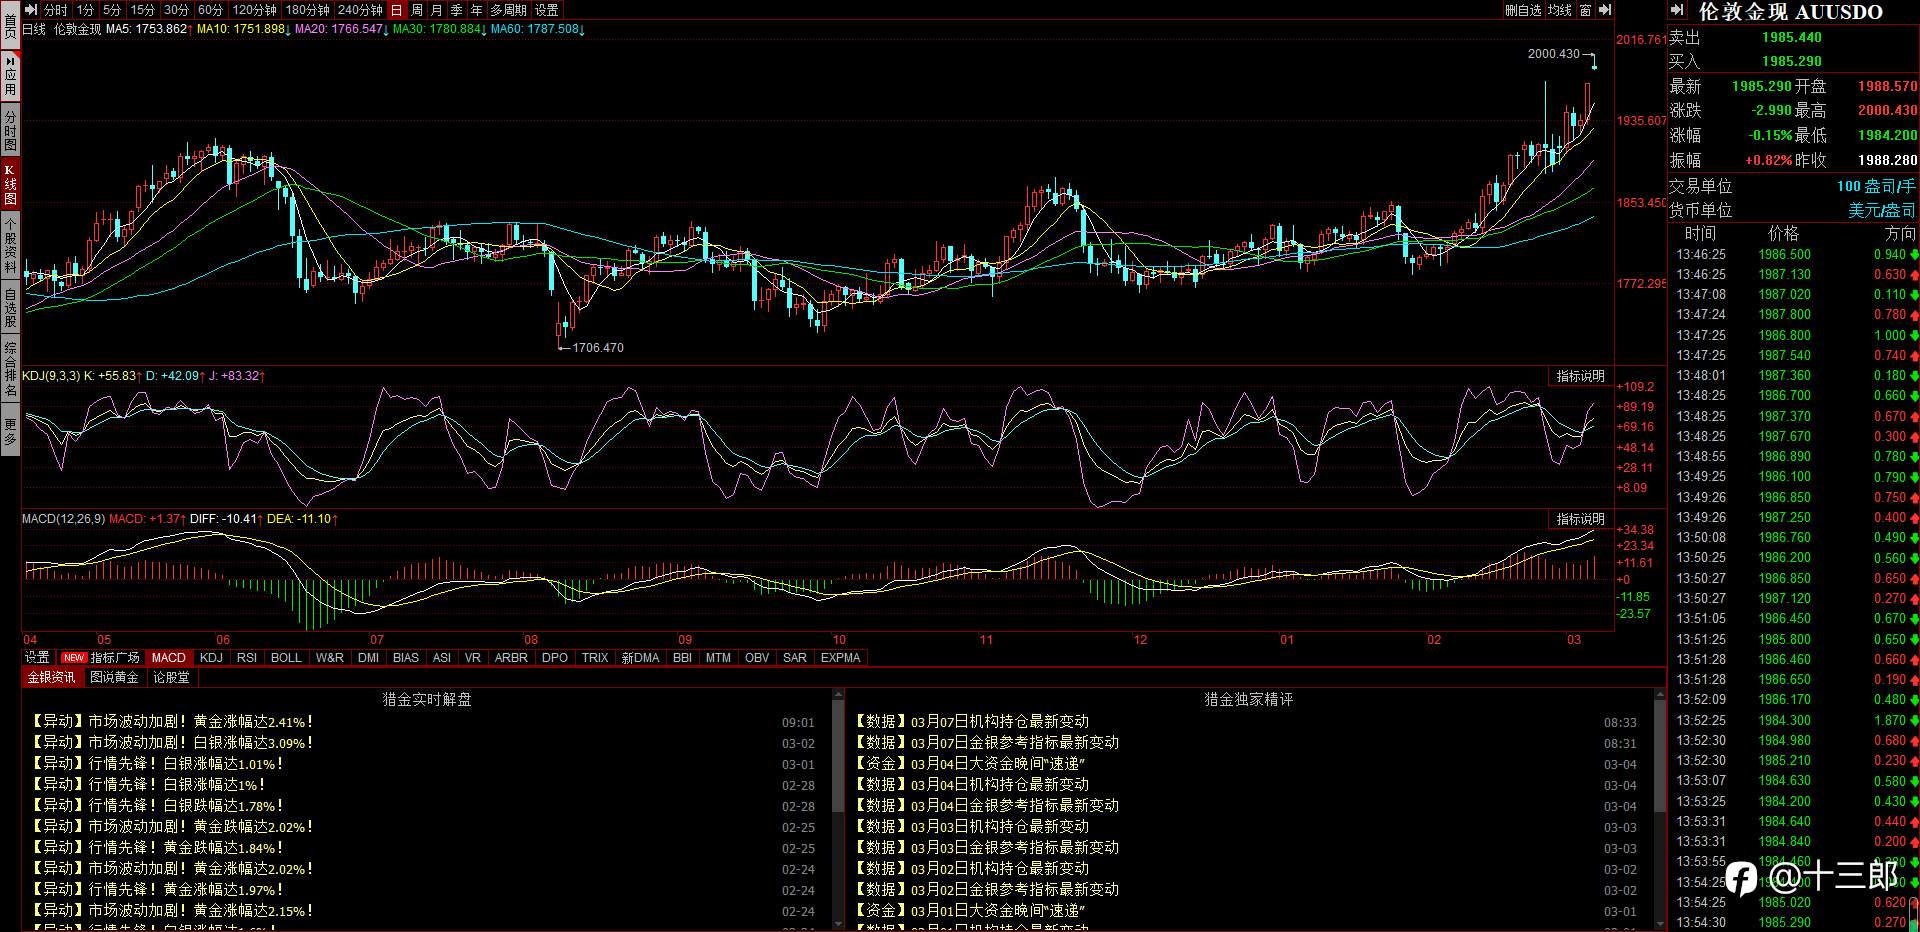Select the EXPMA indicator tab
Screen dimensions: 1920x932
(x=840, y=658)
